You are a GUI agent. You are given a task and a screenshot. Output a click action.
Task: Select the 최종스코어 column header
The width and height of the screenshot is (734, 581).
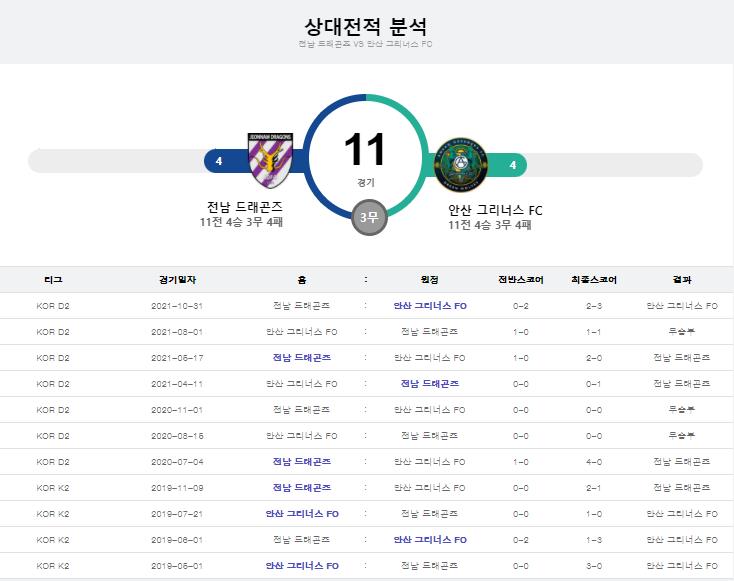coord(594,280)
